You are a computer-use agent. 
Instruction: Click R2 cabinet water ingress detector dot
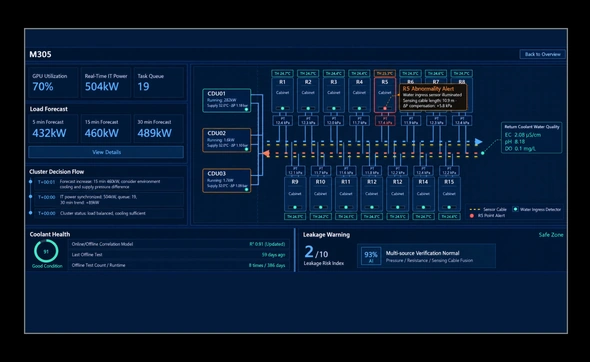pyautogui.click(x=308, y=108)
